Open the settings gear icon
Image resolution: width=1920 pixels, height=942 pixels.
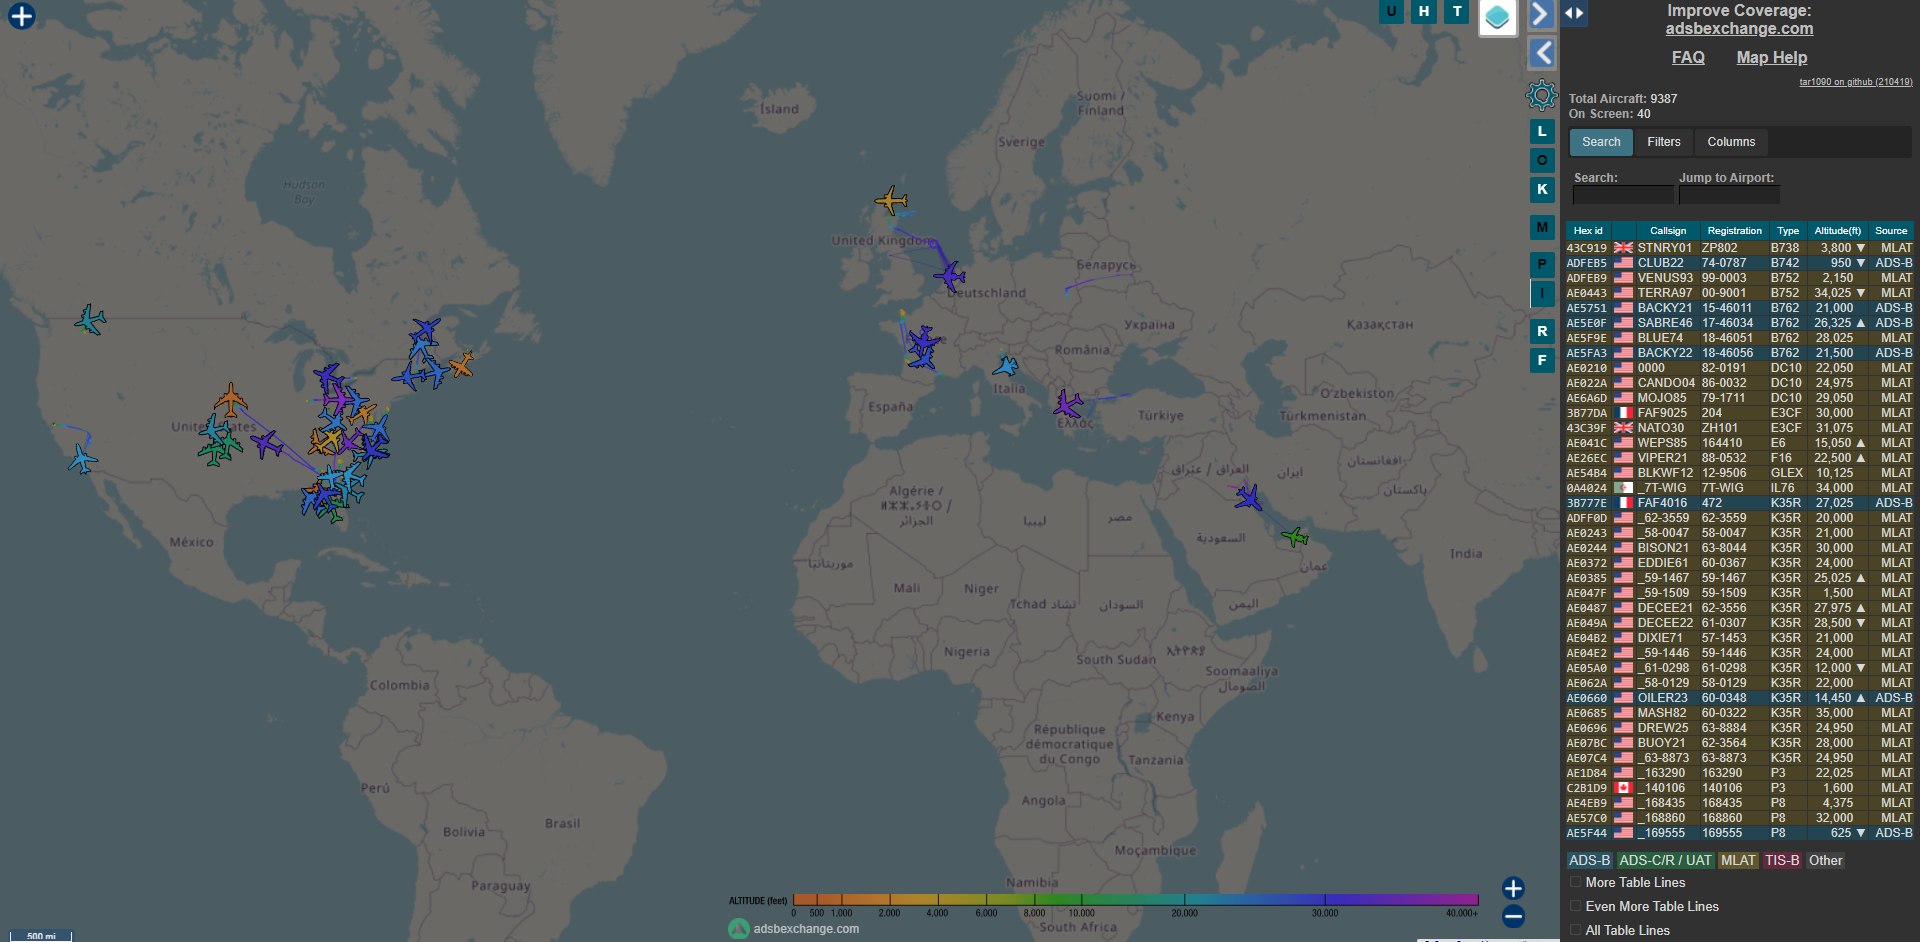pyautogui.click(x=1541, y=95)
